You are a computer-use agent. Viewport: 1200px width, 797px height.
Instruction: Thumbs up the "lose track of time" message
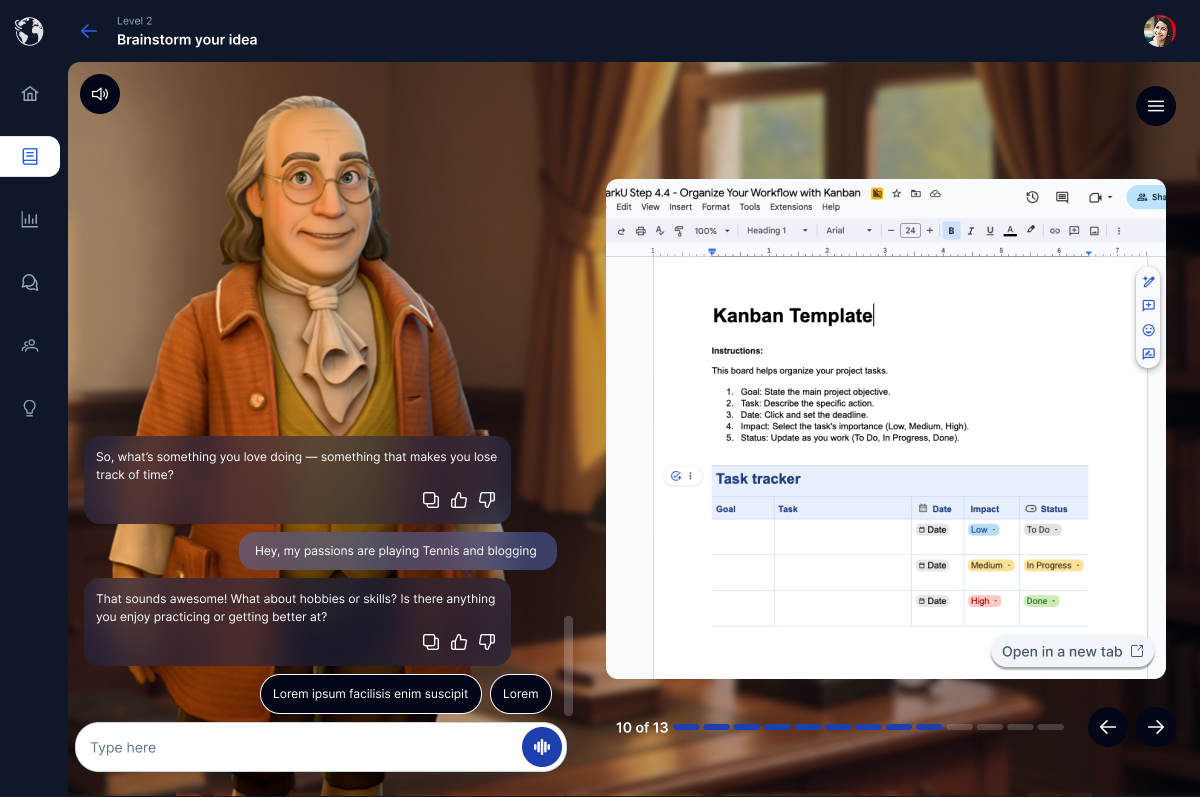(459, 500)
